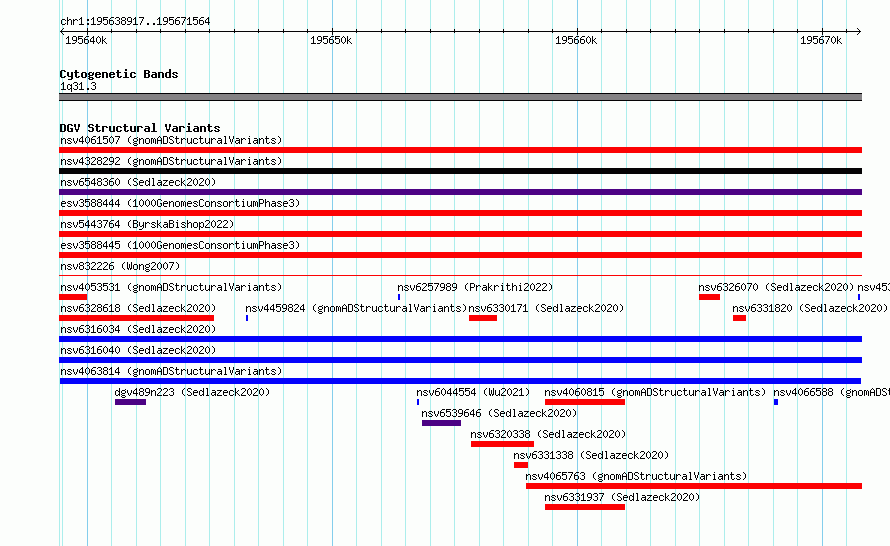This screenshot has width=890, height=546.
Task: Open nsv4063814 gnomAD variant label
Action: point(171,371)
